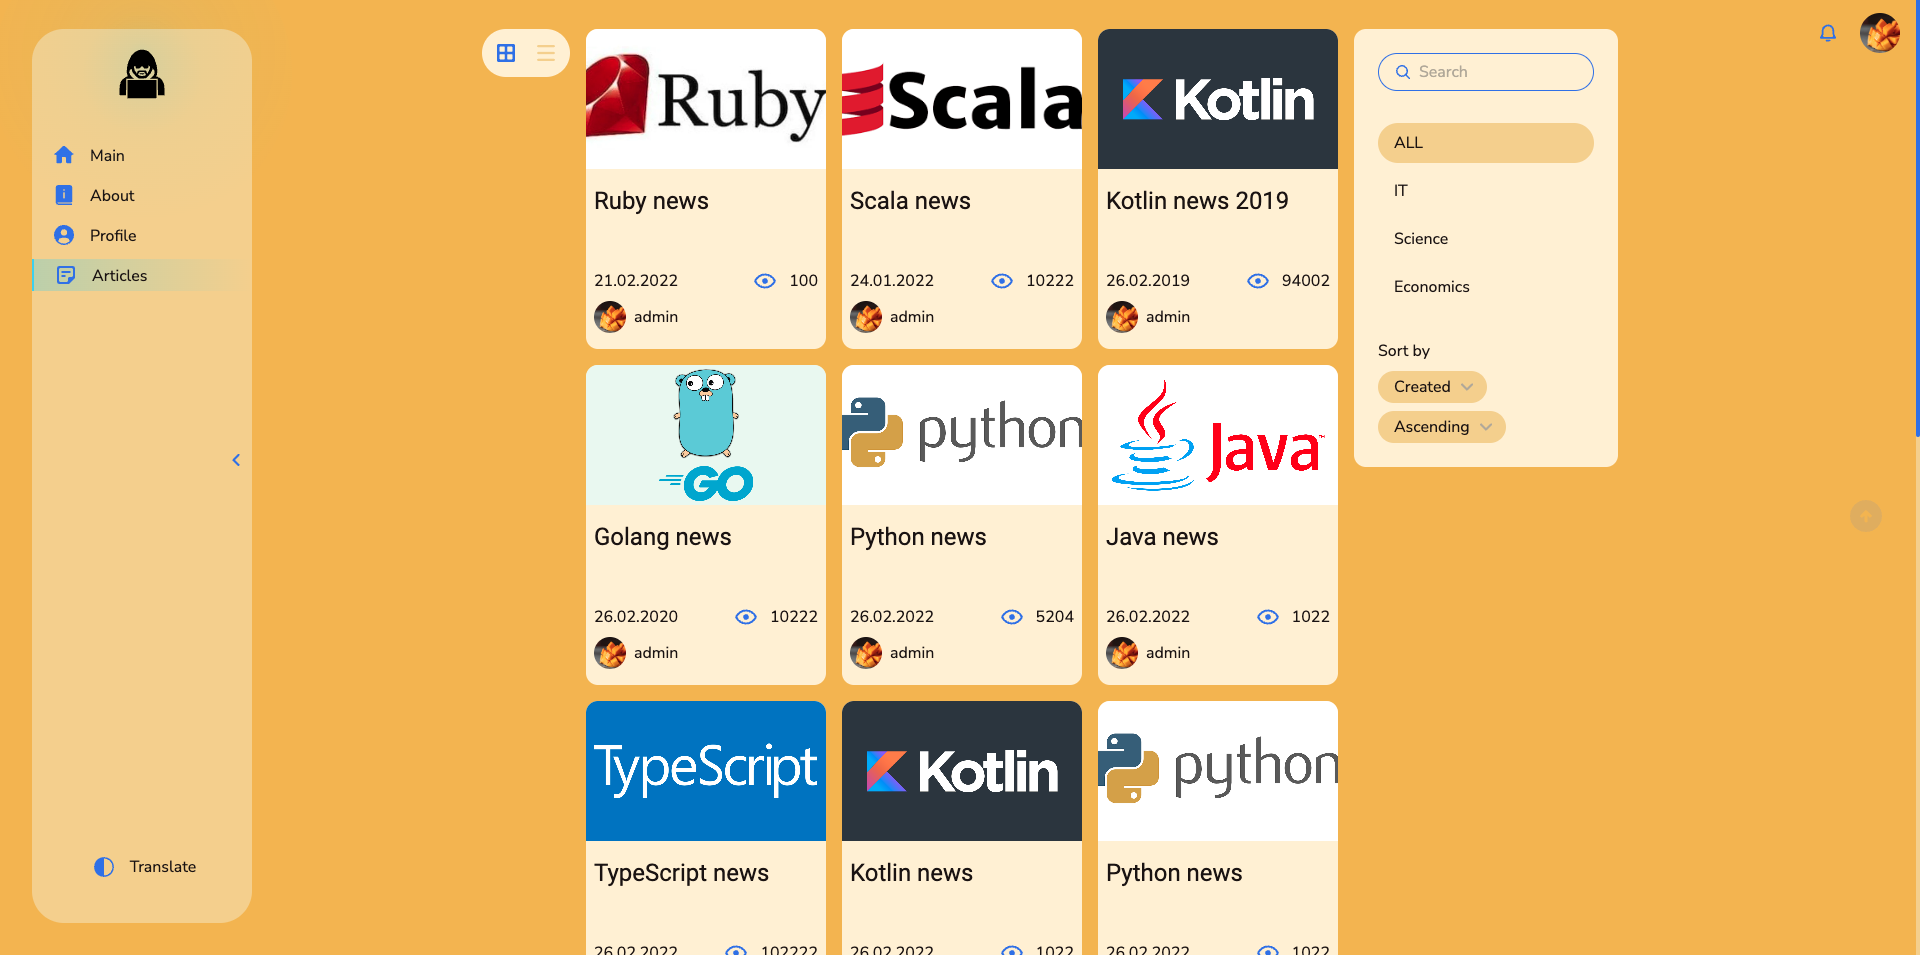Switch to list view
This screenshot has height=955, width=1920.
tap(546, 53)
